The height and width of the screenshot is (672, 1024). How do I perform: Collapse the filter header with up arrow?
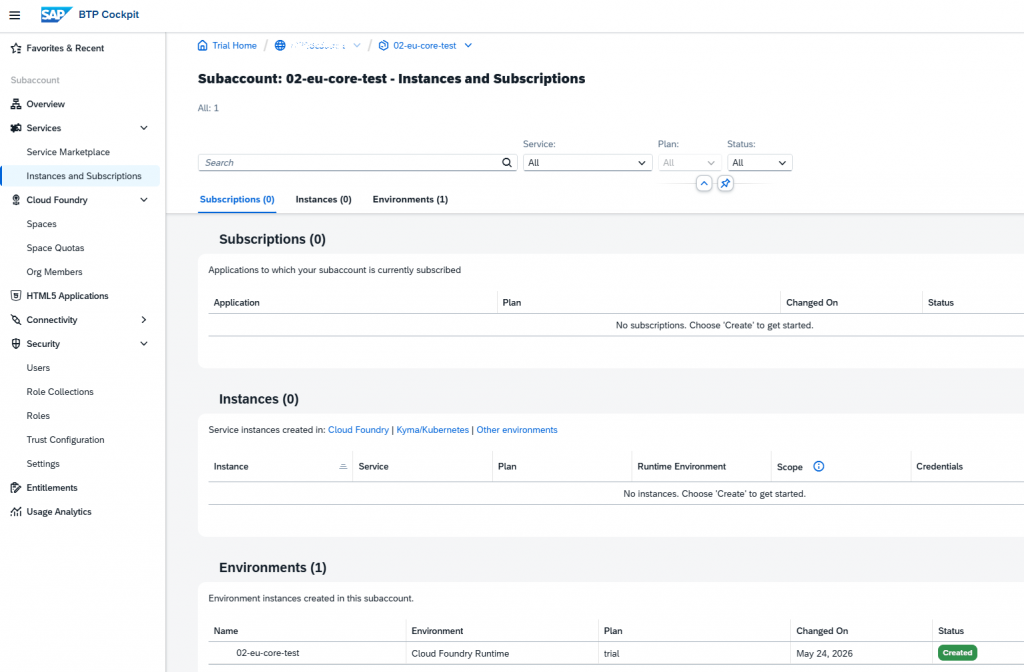703,184
